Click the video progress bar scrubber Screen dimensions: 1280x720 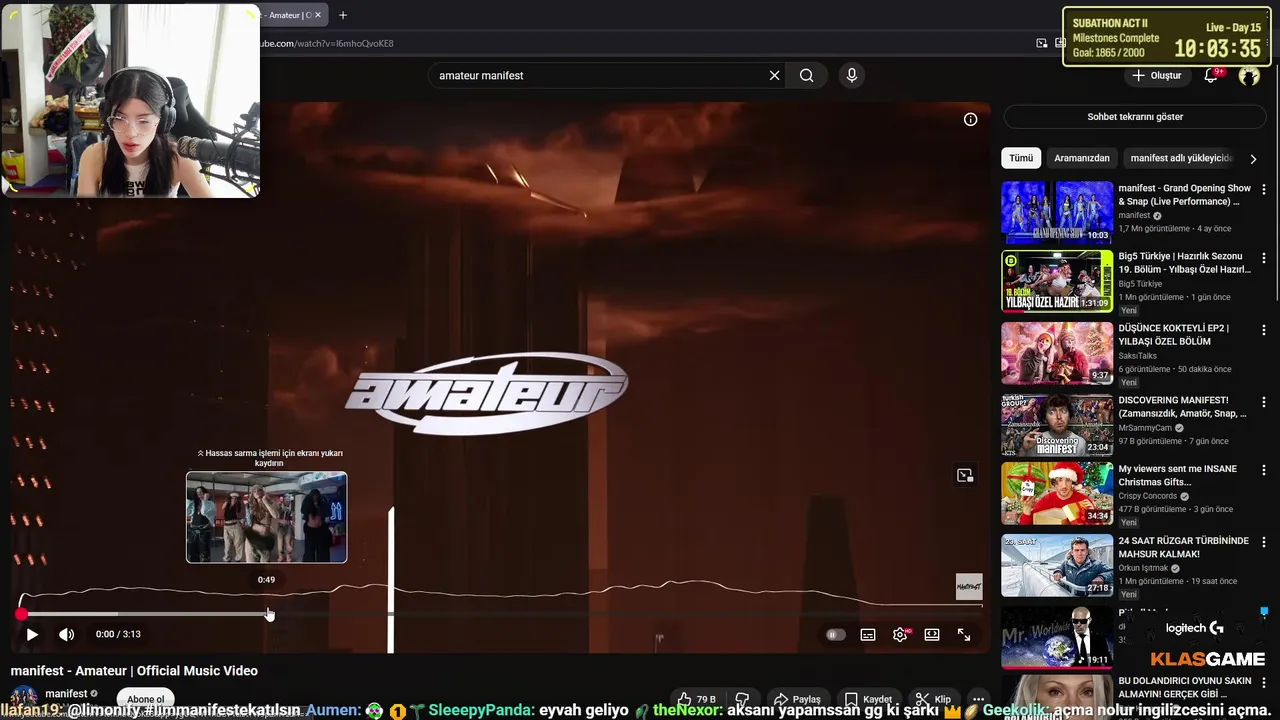[500, 614]
